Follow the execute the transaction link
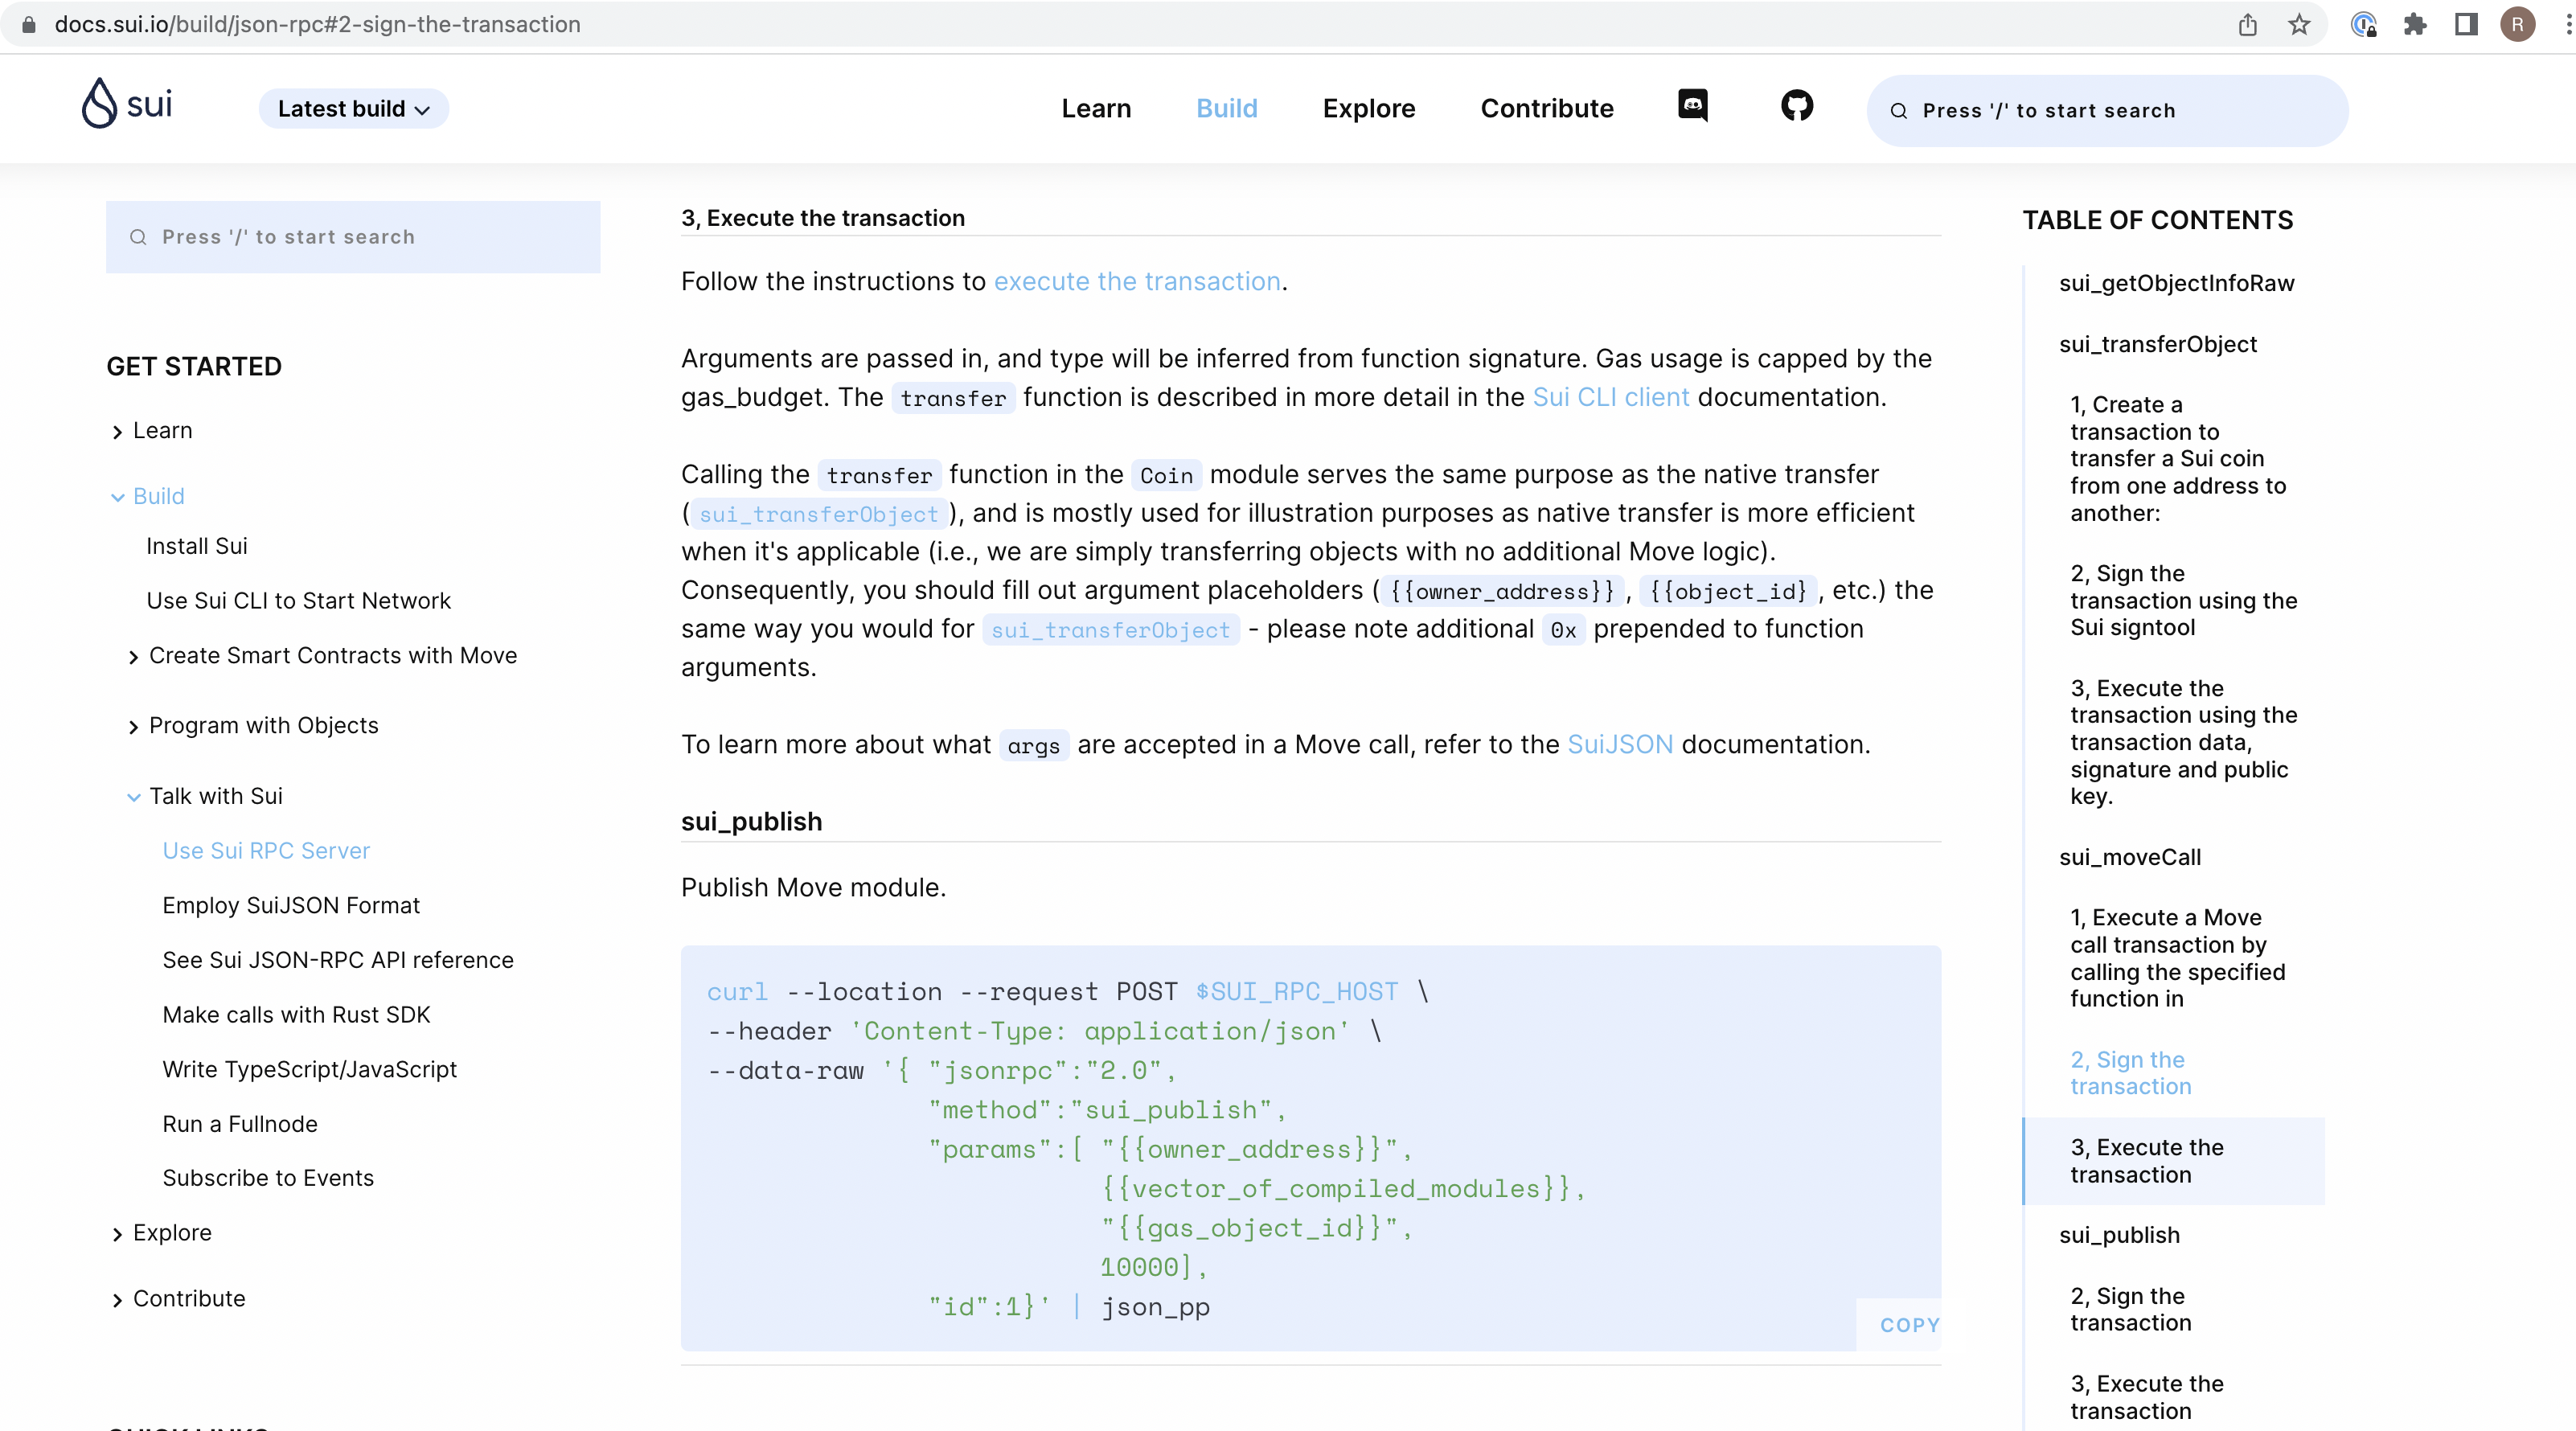Image resolution: width=2576 pixels, height=1431 pixels. [1136, 282]
